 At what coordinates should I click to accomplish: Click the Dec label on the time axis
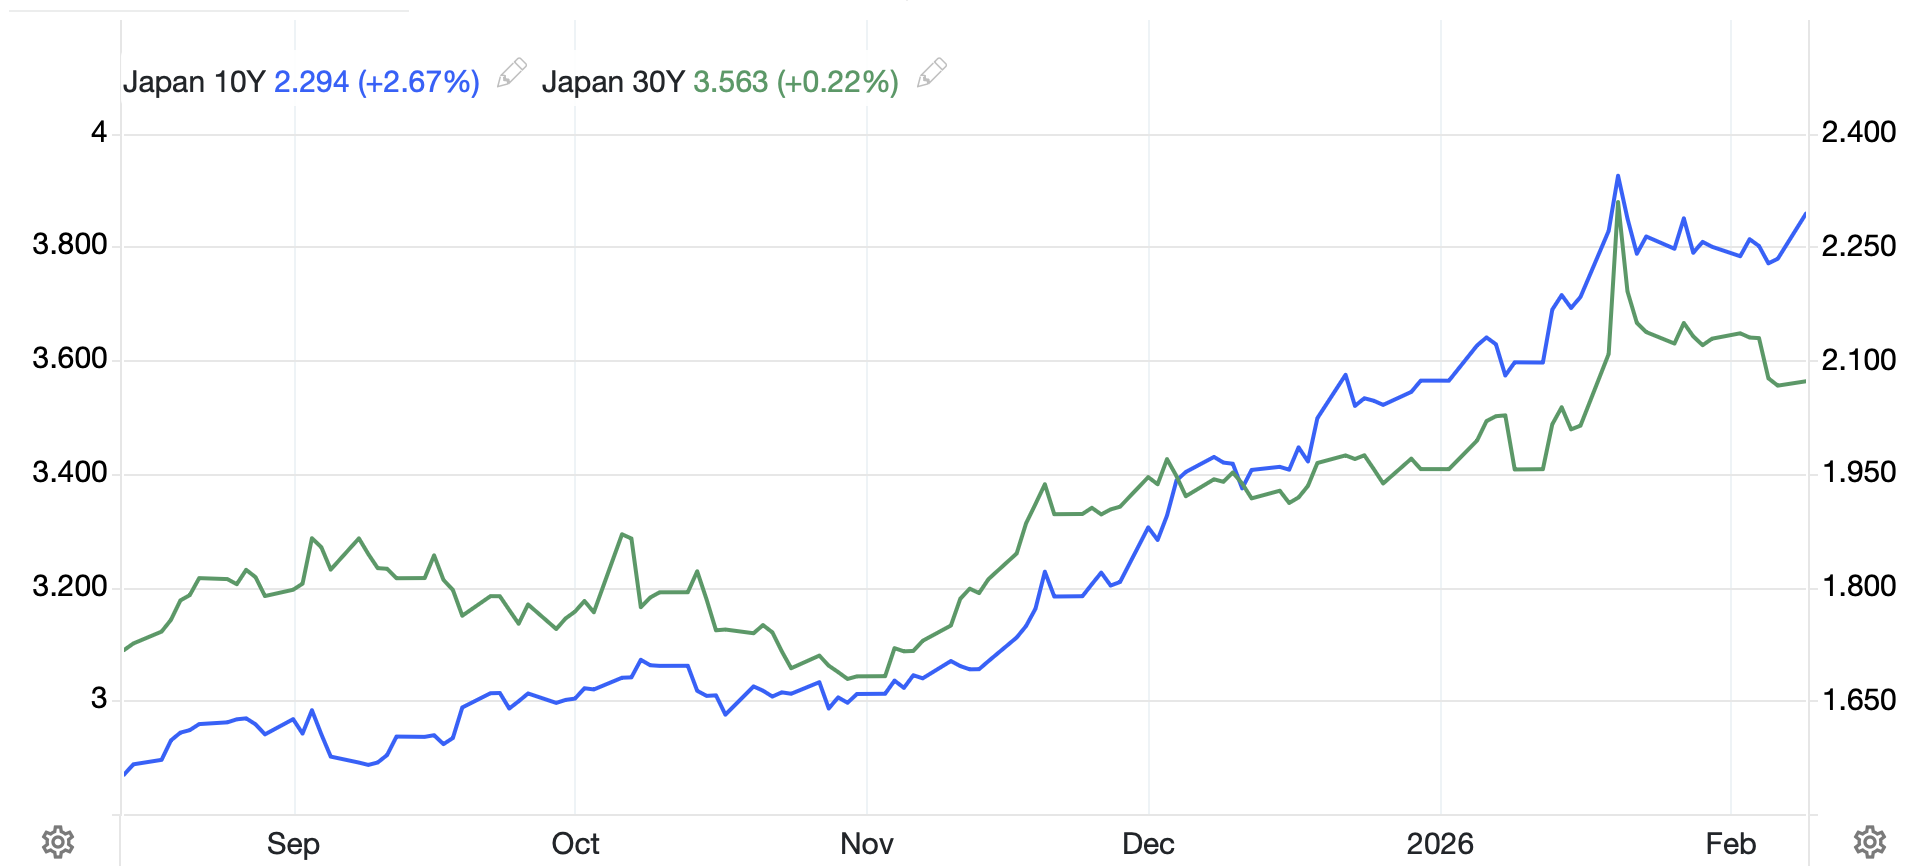coord(1148,844)
